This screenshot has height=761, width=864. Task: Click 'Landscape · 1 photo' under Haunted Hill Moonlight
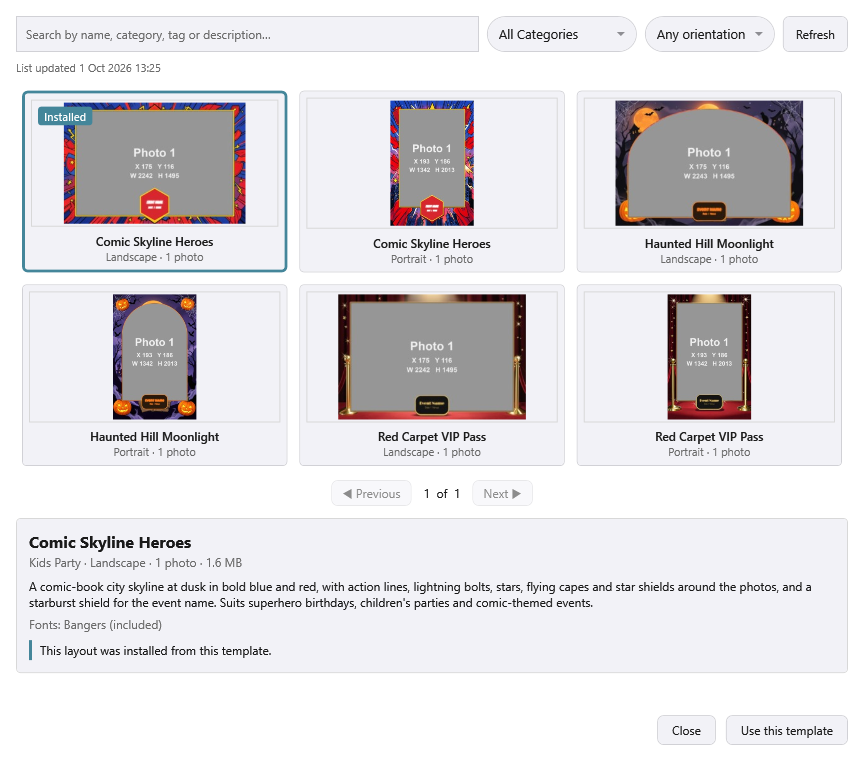click(709, 259)
